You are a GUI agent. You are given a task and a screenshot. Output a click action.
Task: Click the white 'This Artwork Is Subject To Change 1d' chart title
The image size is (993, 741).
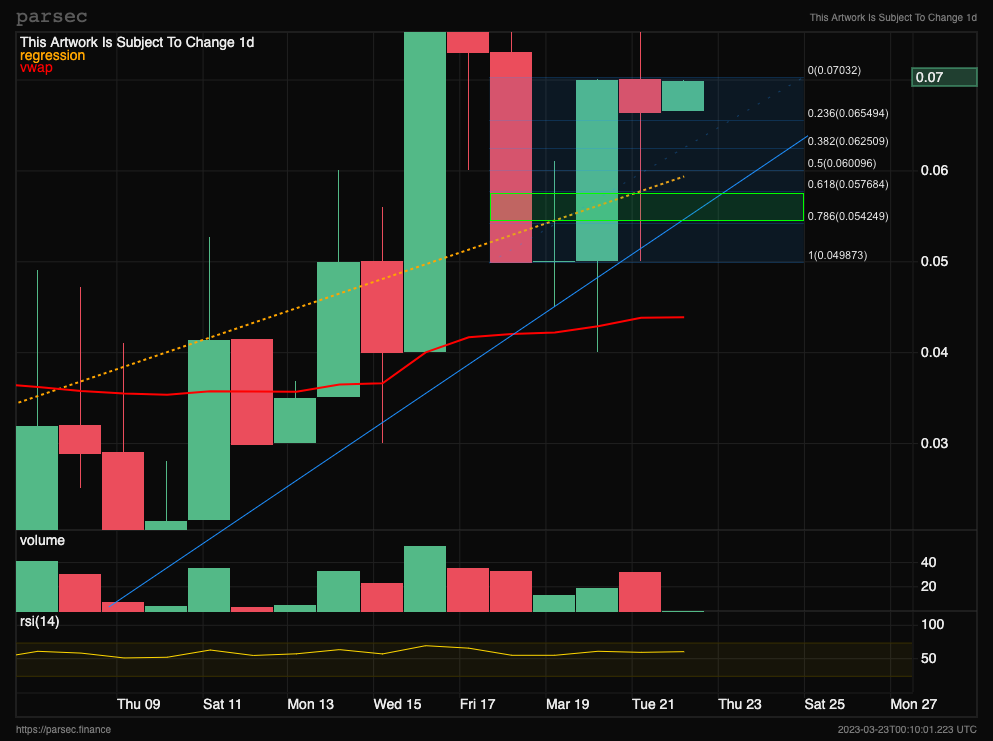point(137,42)
